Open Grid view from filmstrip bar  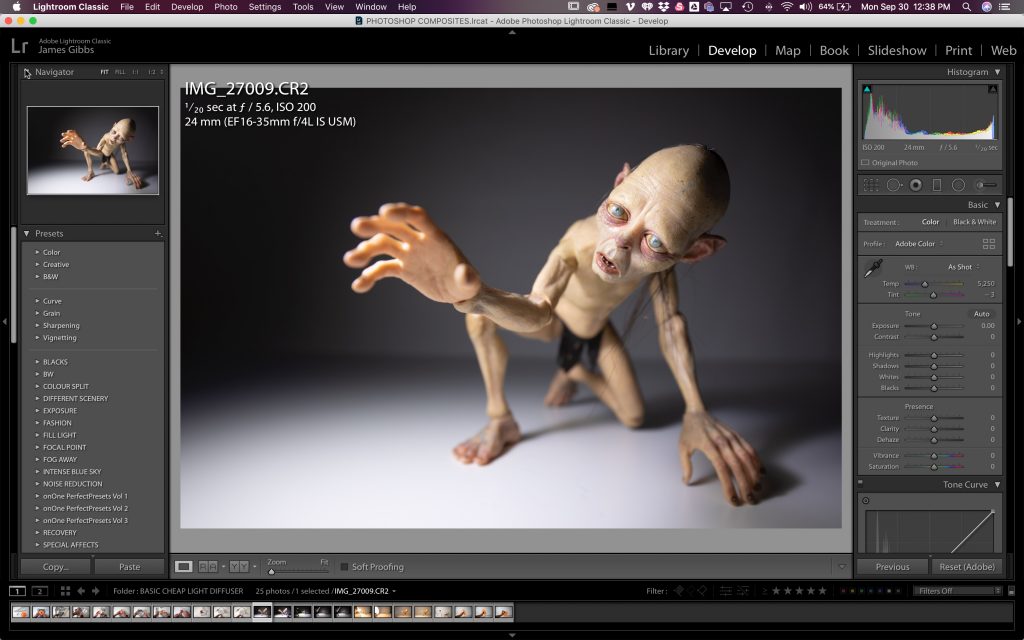pyautogui.click(x=65, y=591)
